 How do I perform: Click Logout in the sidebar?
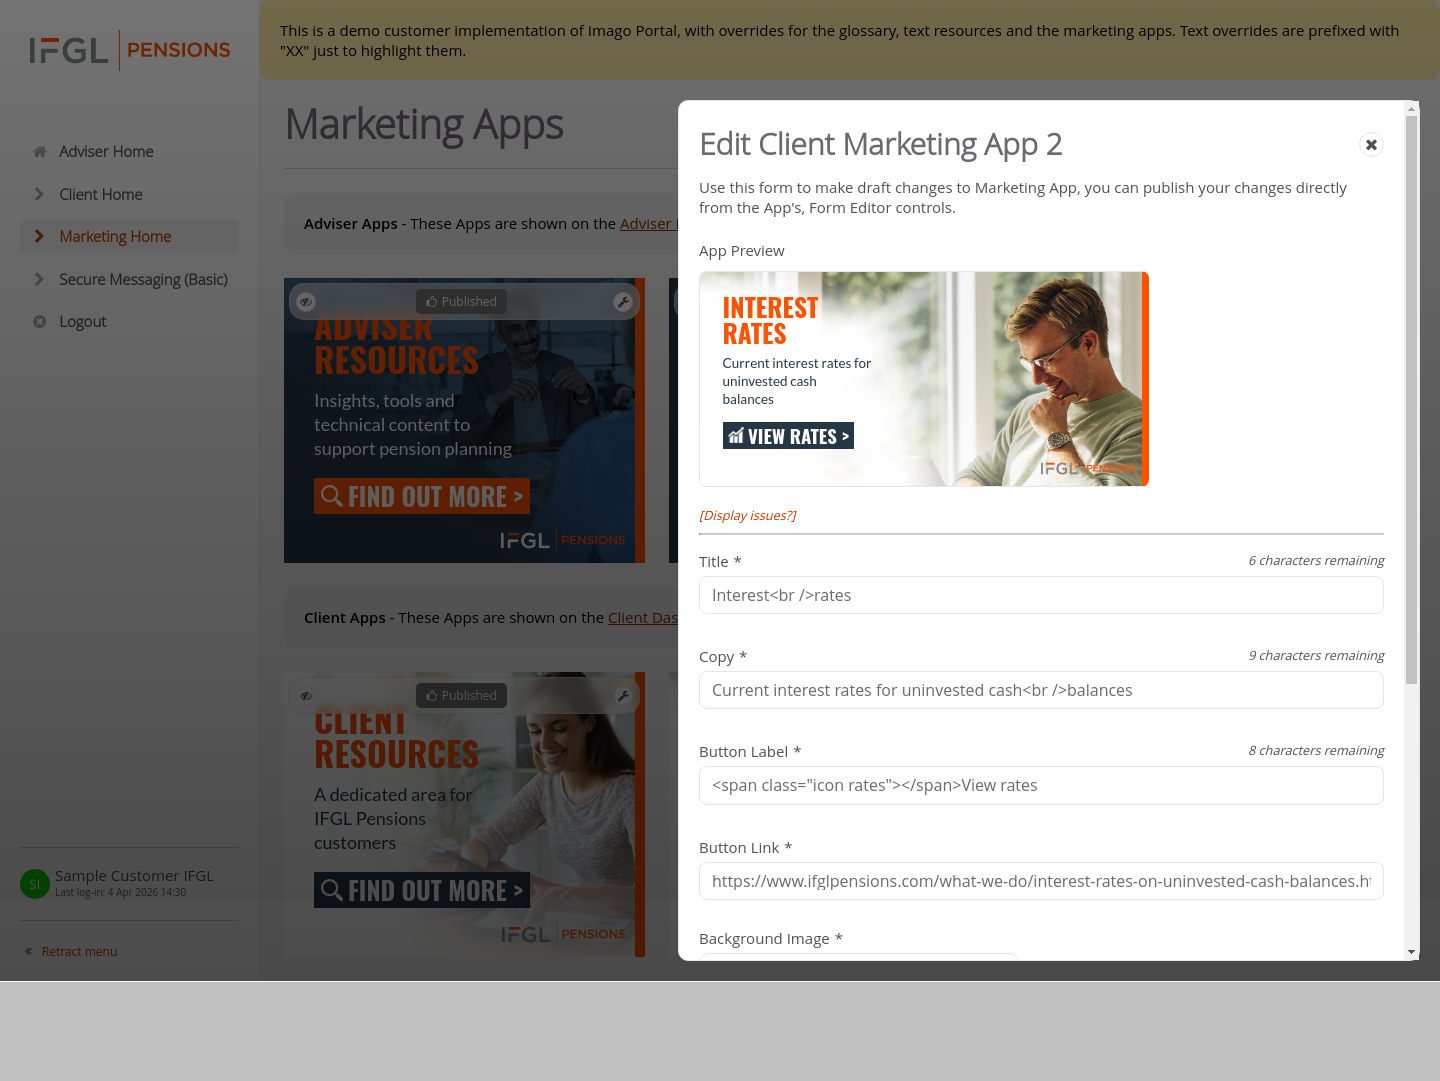click(x=82, y=322)
